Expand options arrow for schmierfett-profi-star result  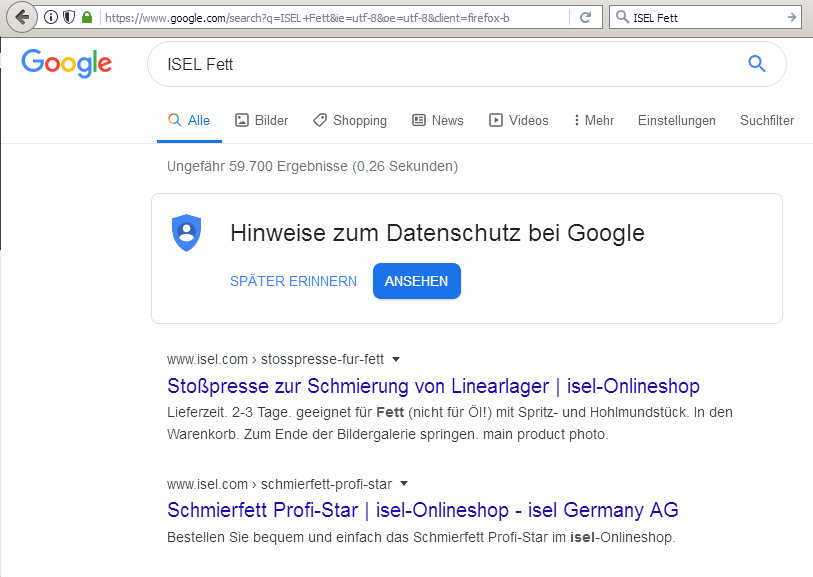[x=404, y=484]
